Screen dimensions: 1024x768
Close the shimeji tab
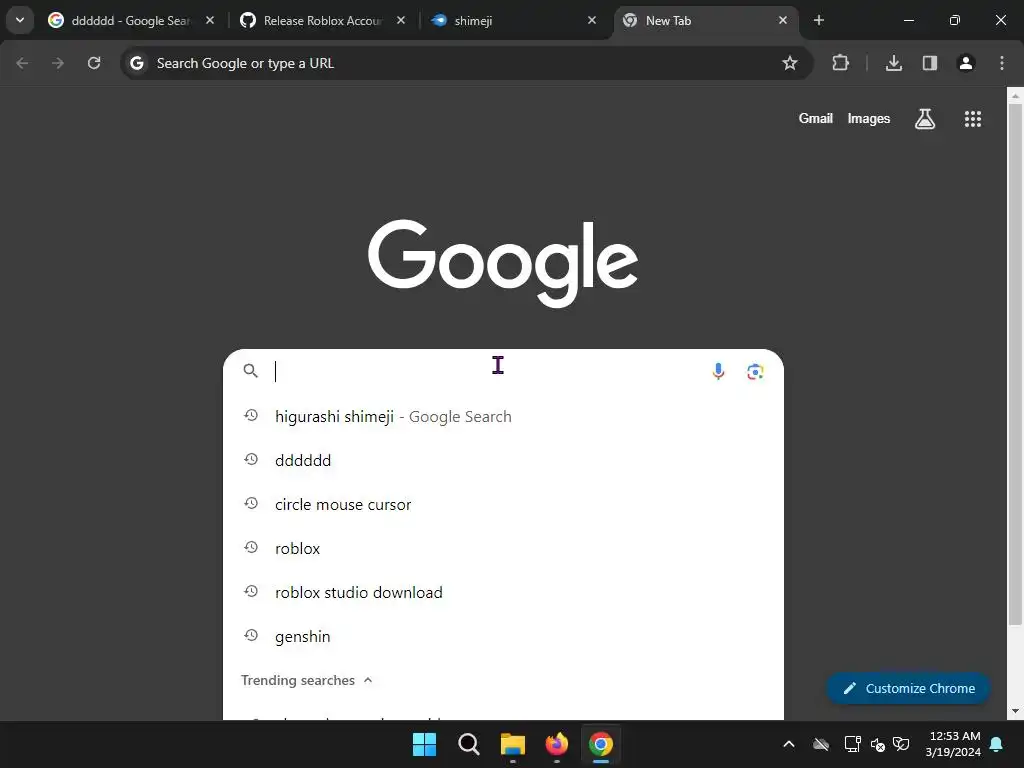[592, 20]
